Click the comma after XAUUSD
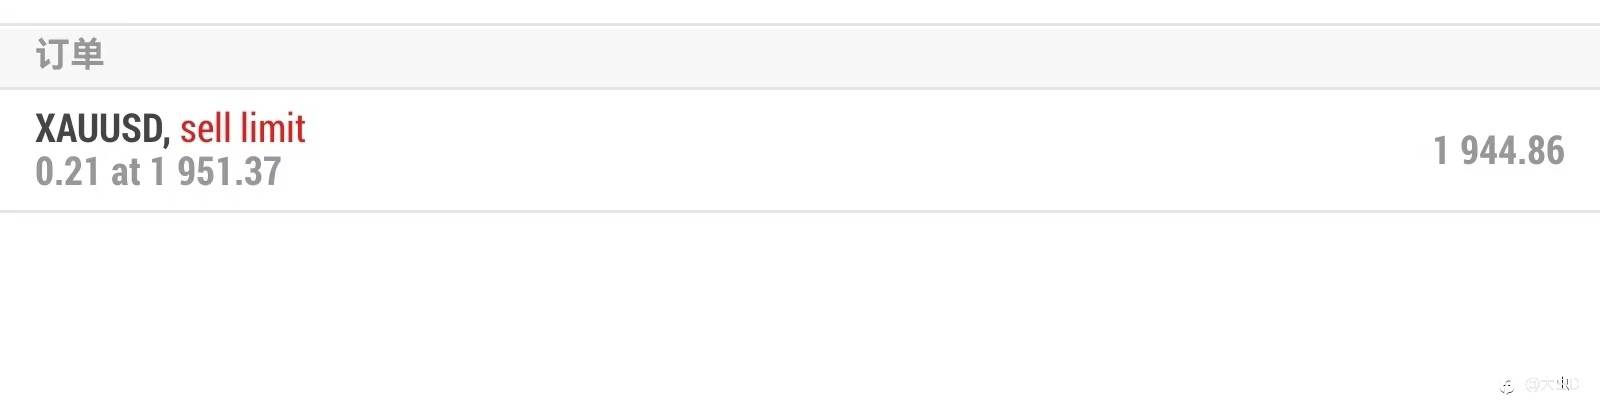This screenshot has width=1600, height=416. (x=166, y=138)
